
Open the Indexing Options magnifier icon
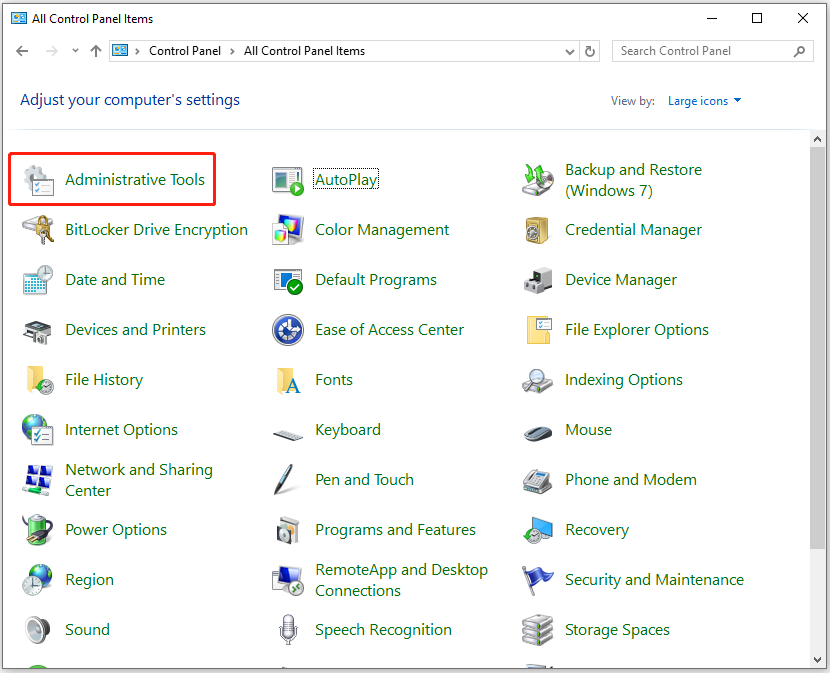point(537,381)
